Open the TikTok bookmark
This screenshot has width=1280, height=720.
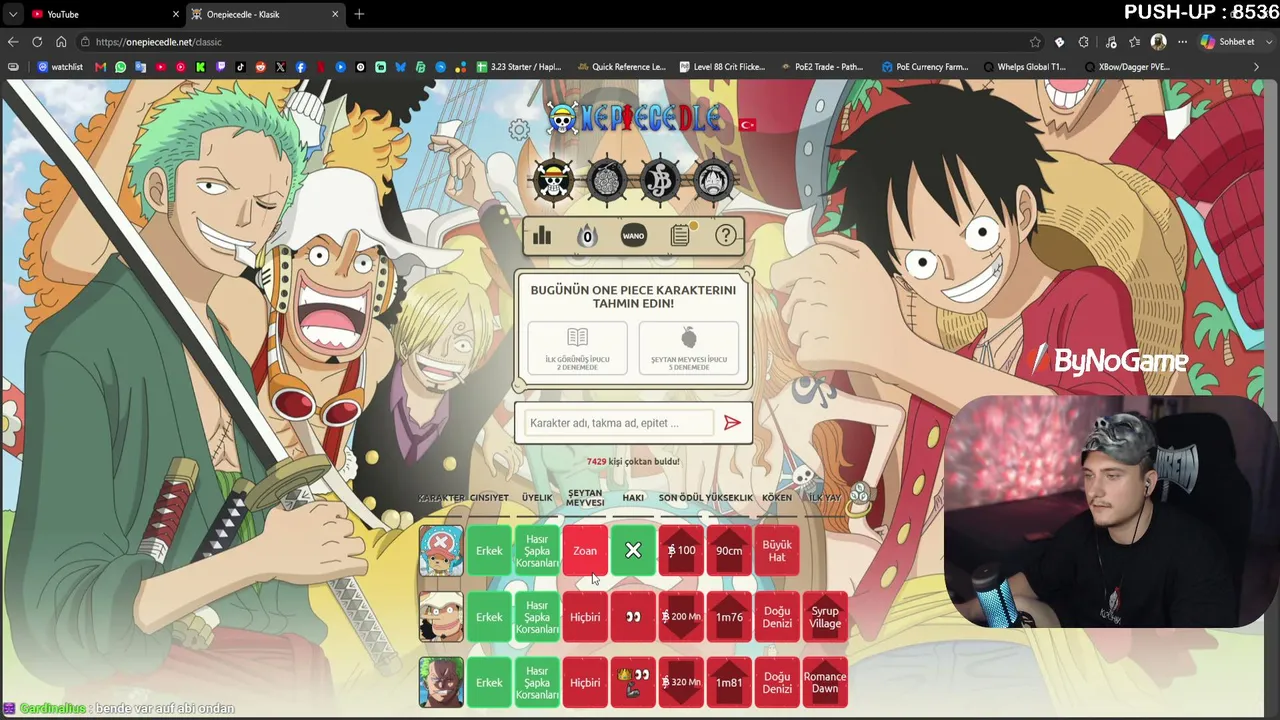coord(240,67)
